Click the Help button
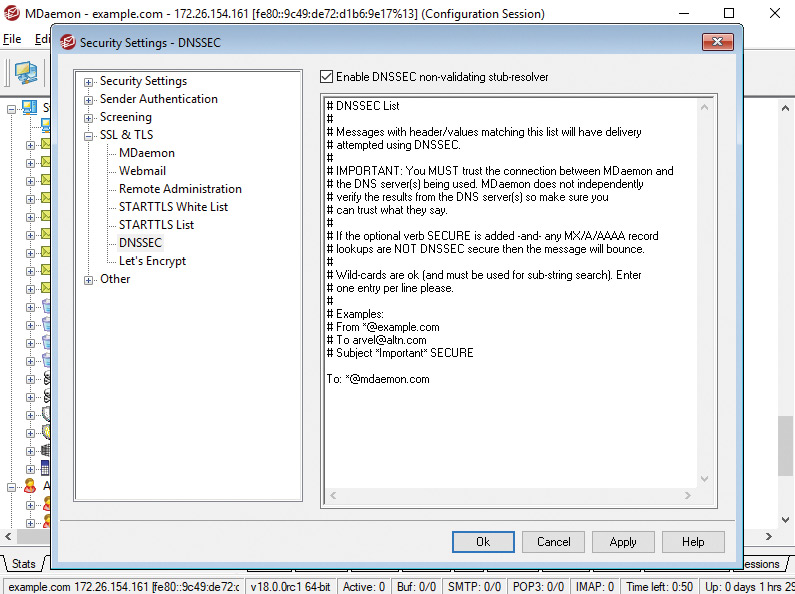This screenshot has height=594, width=795. [x=693, y=542]
